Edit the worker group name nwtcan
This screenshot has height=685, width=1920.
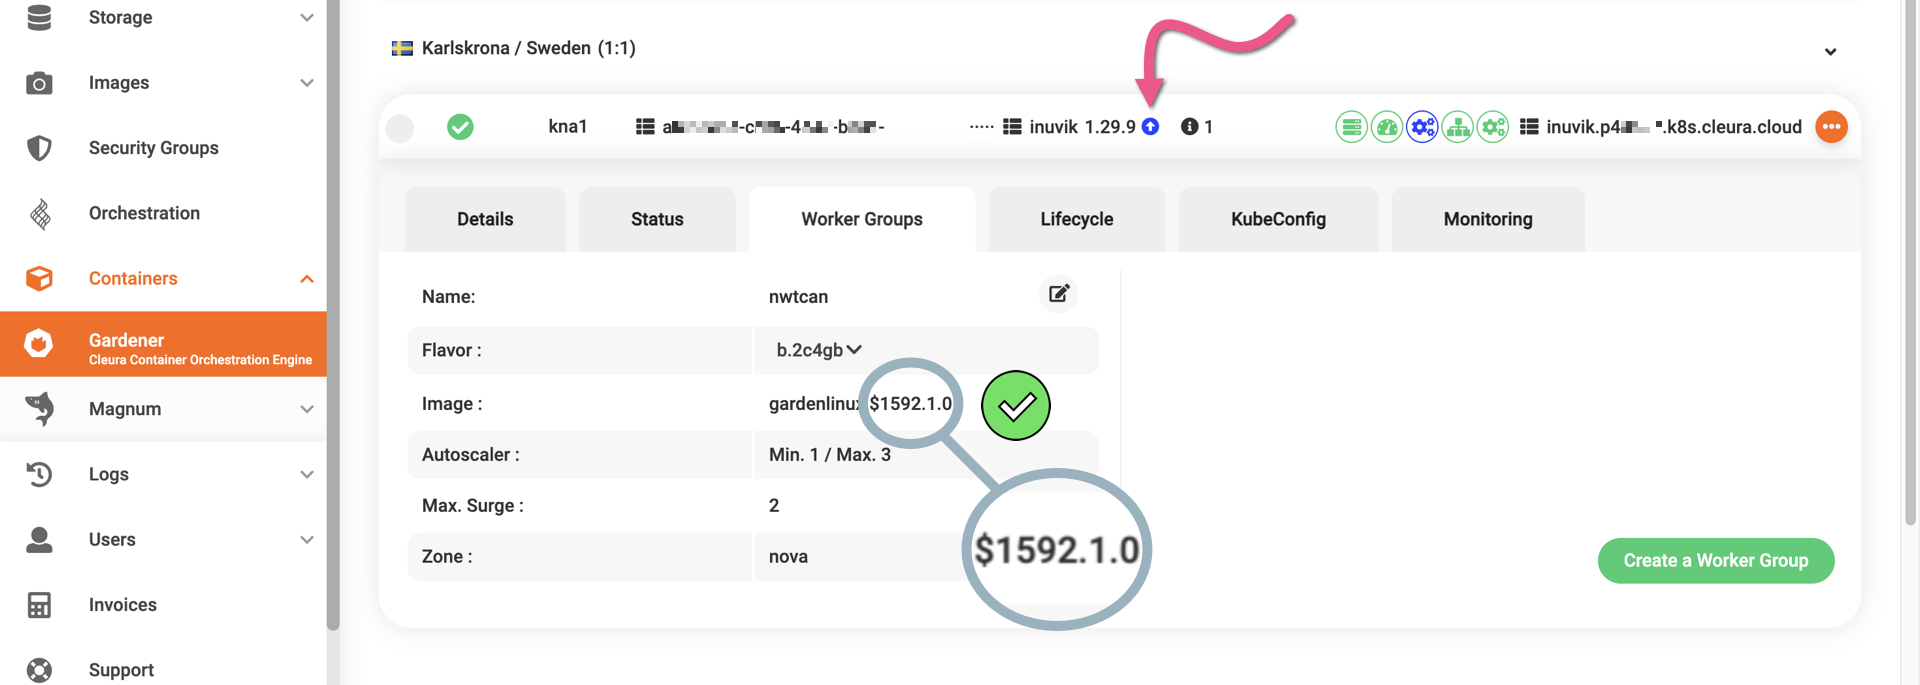(1058, 294)
